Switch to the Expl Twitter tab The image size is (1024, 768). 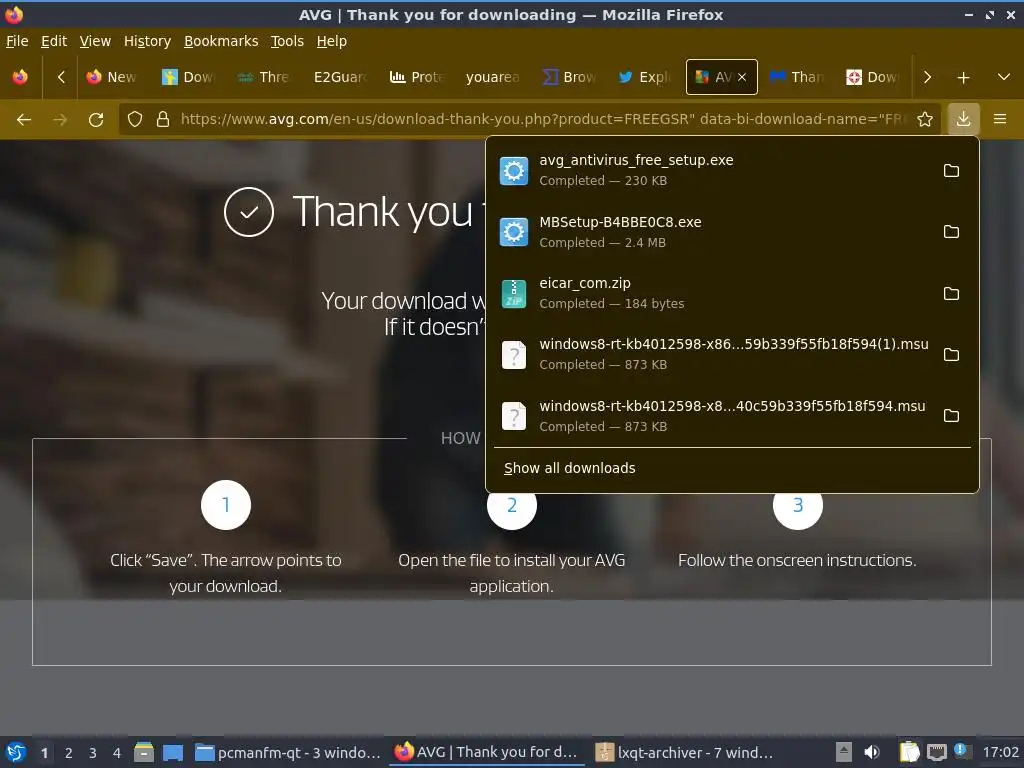(645, 77)
